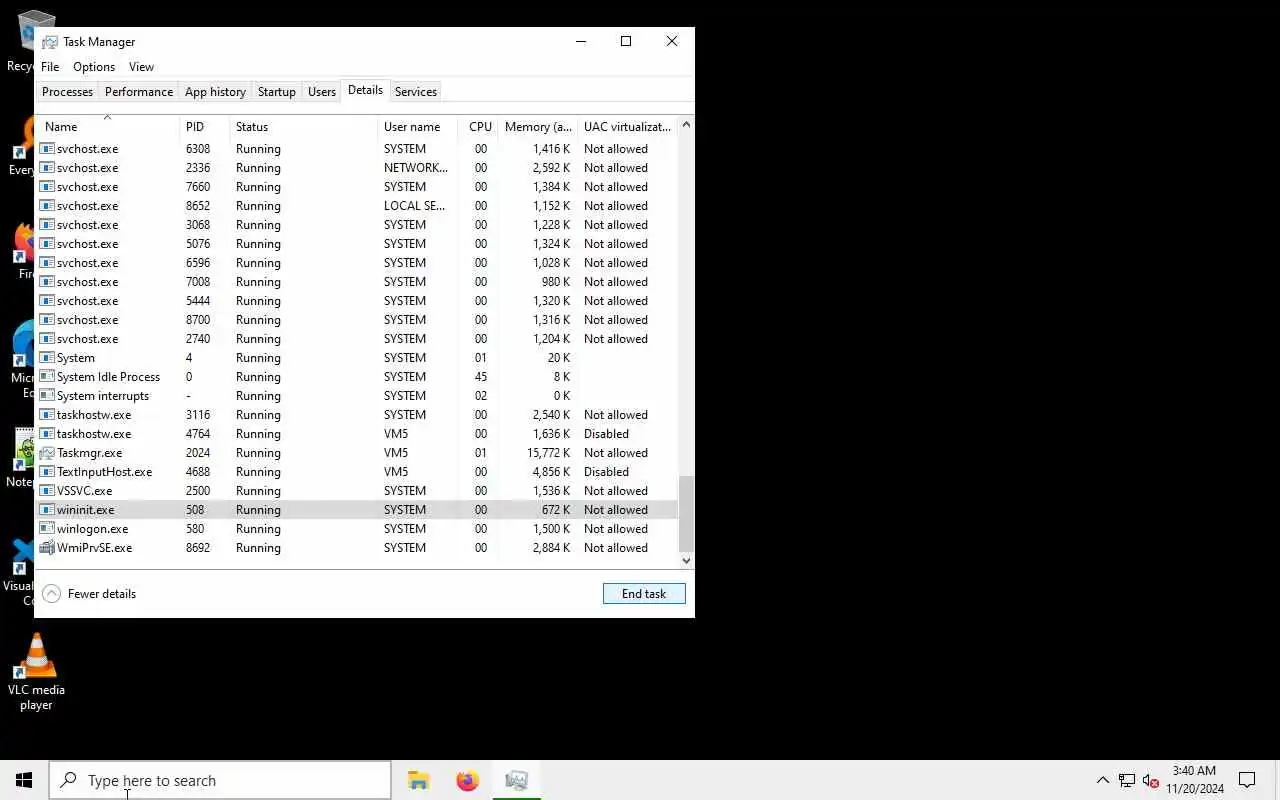Image resolution: width=1280 pixels, height=800 pixels.
Task: Open the File menu
Action: pyautogui.click(x=50, y=67)
